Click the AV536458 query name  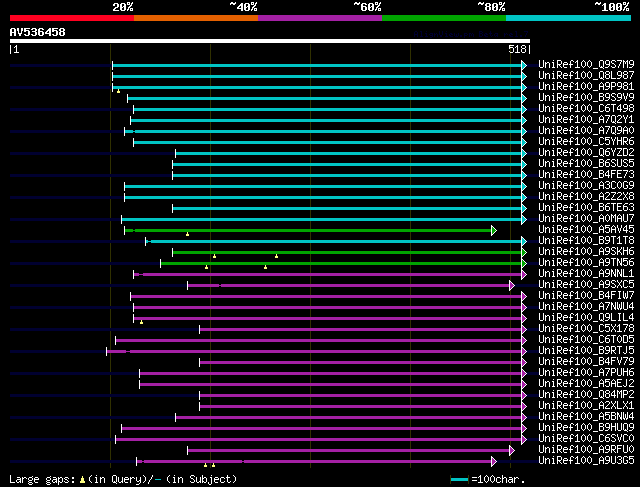[x=38, y=32]
